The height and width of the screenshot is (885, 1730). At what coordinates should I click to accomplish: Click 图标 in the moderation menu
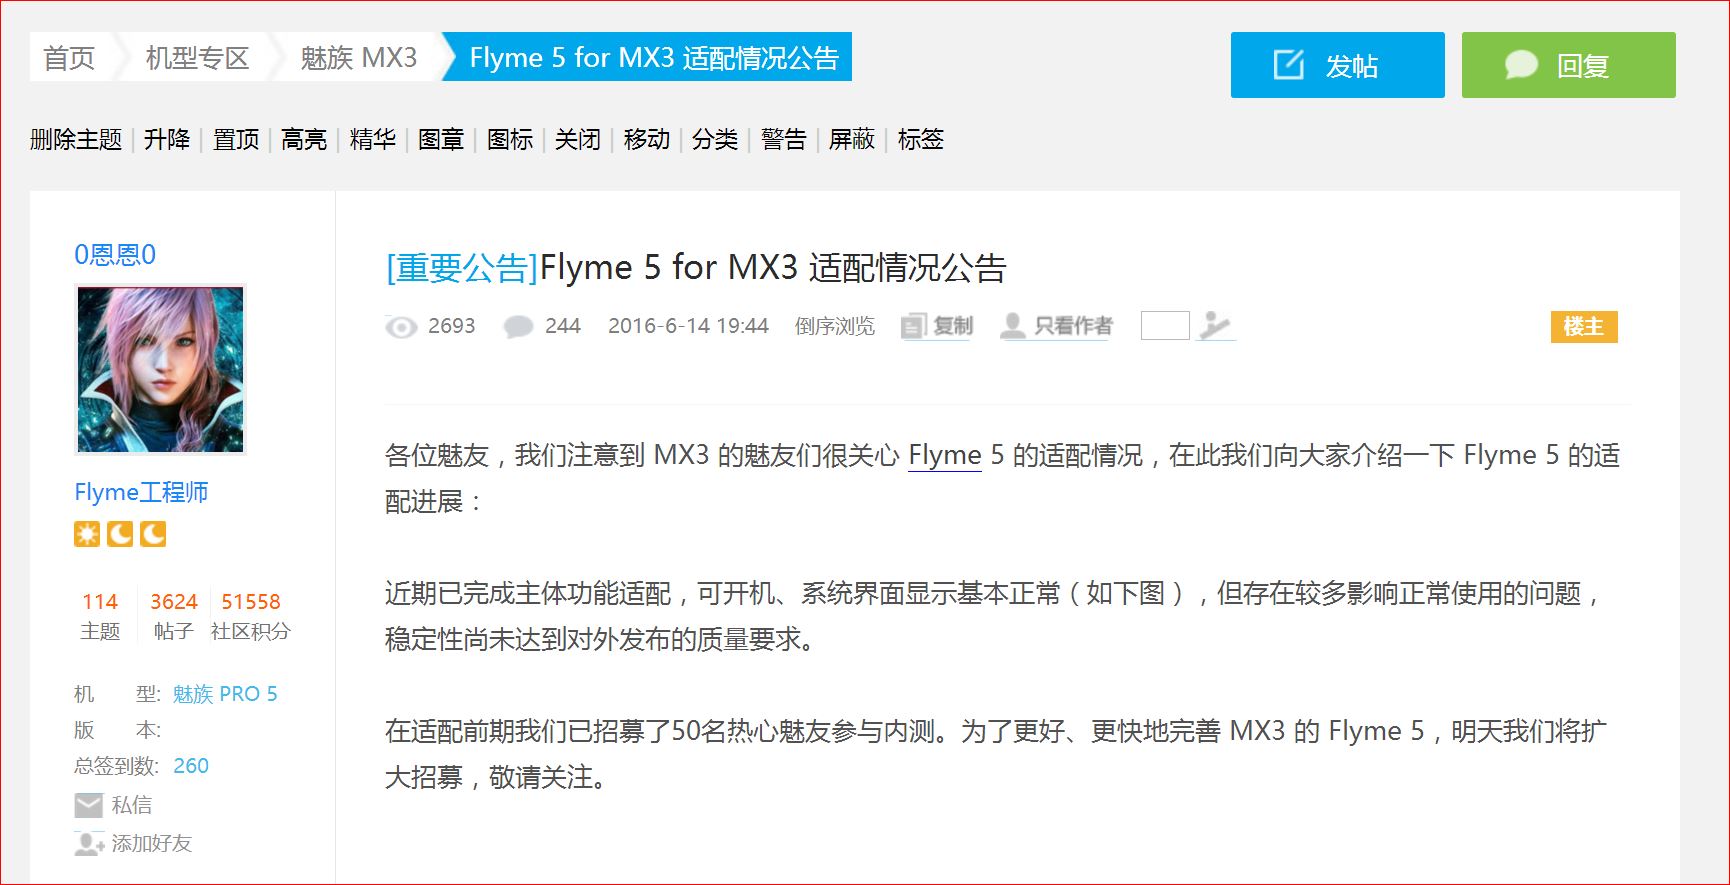(510, 139)
